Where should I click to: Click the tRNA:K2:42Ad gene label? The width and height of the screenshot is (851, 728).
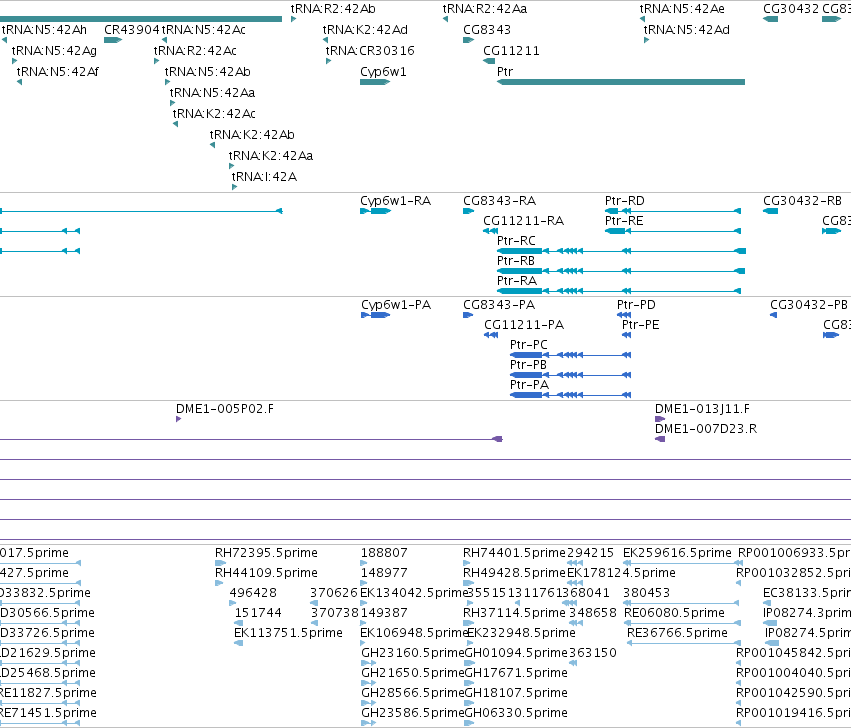point(365,30)
